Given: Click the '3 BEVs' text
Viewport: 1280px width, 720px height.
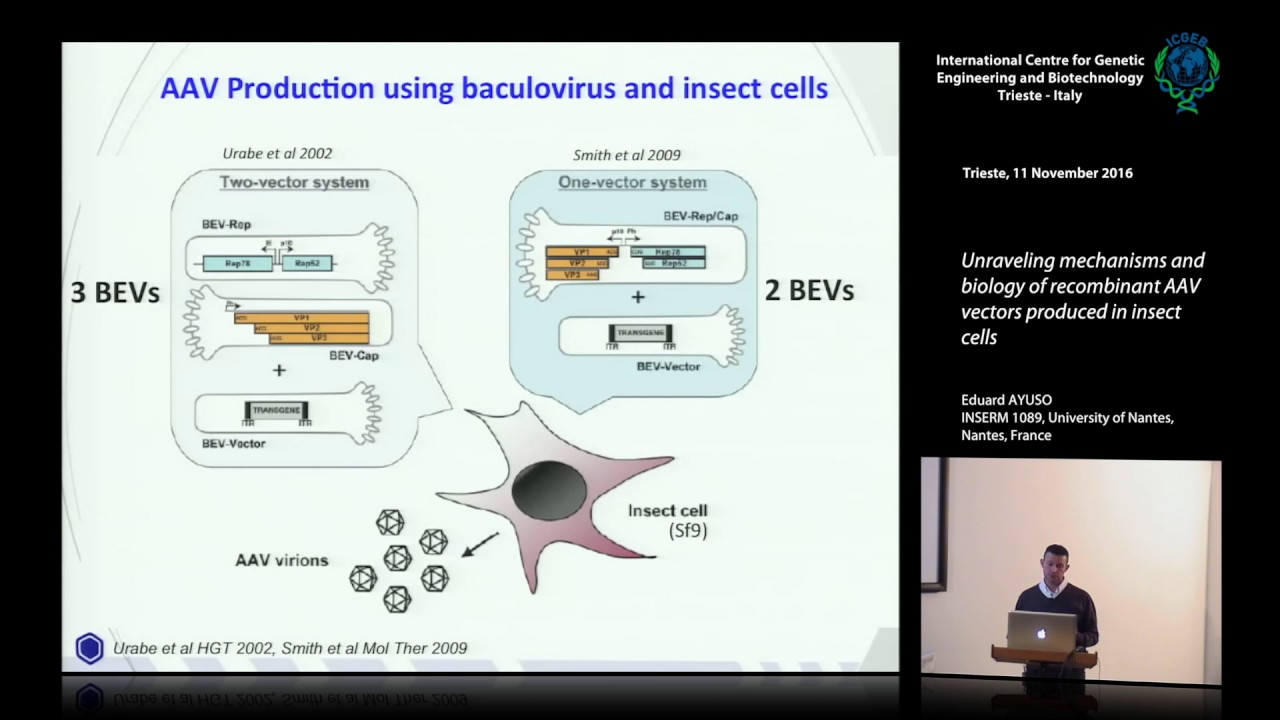Looking at the screenshot, I should 115,292.
